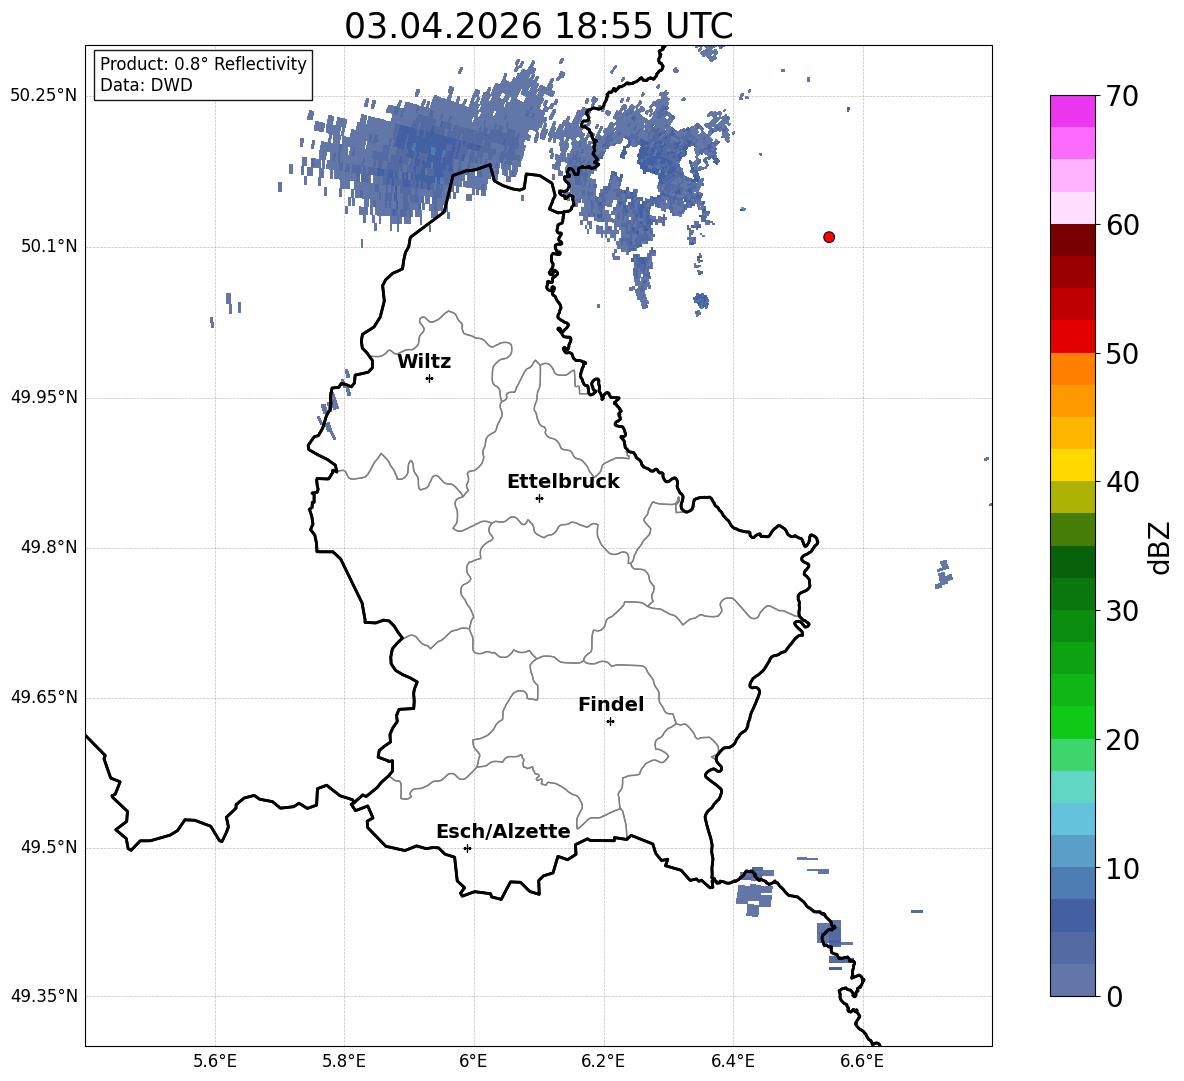Screen dimensions: 1184x1081
Task: Select the Wiltz station cross marker
Action: [x=430, y=378]
